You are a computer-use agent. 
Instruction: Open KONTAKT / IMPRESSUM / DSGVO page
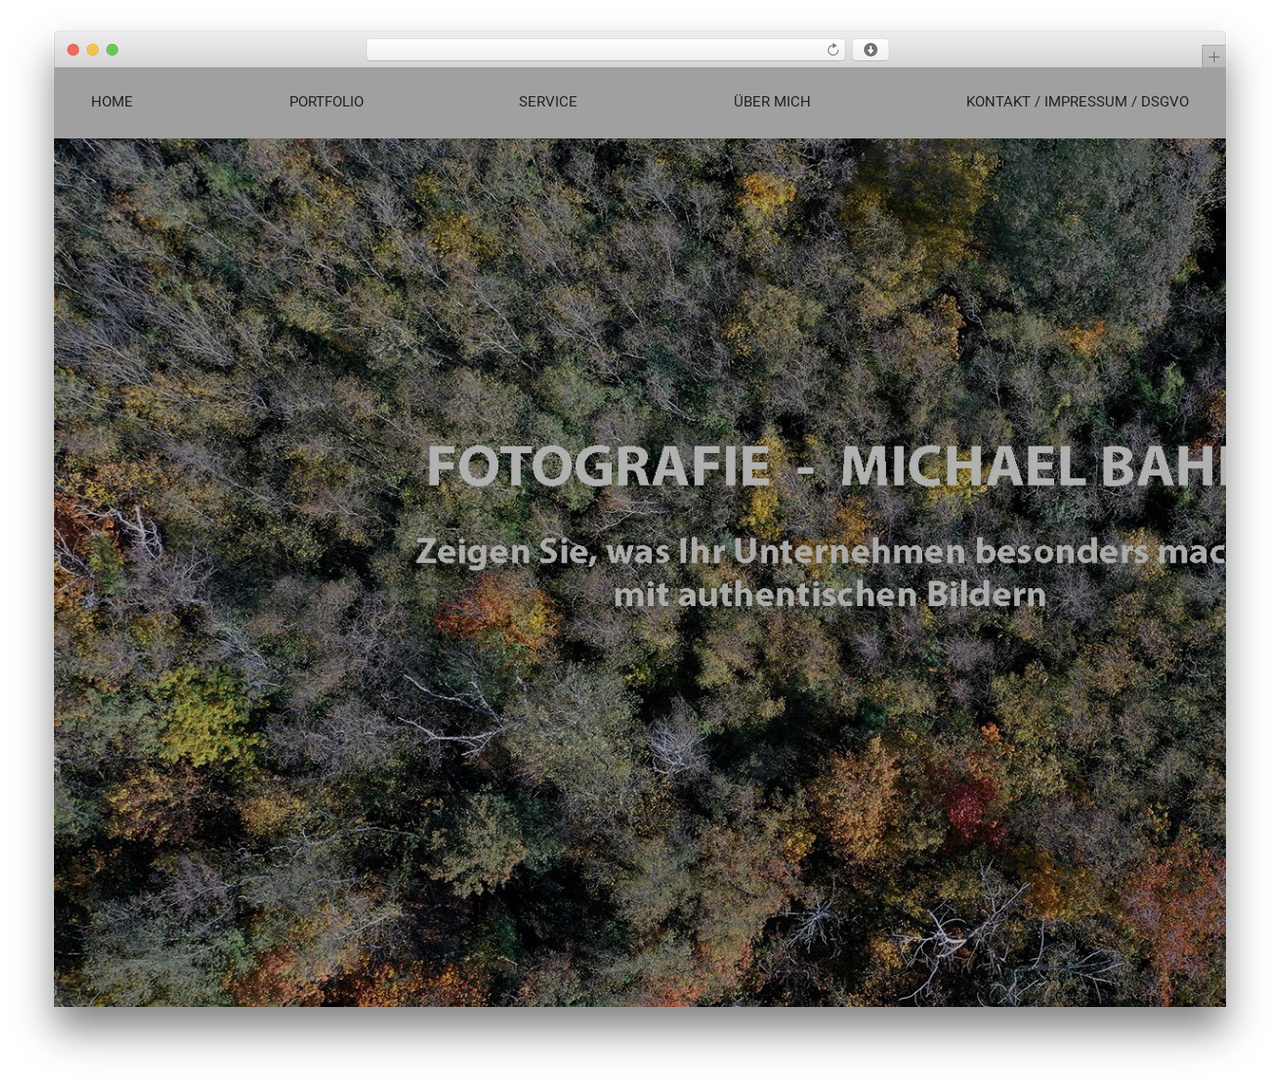(1077, 102)
